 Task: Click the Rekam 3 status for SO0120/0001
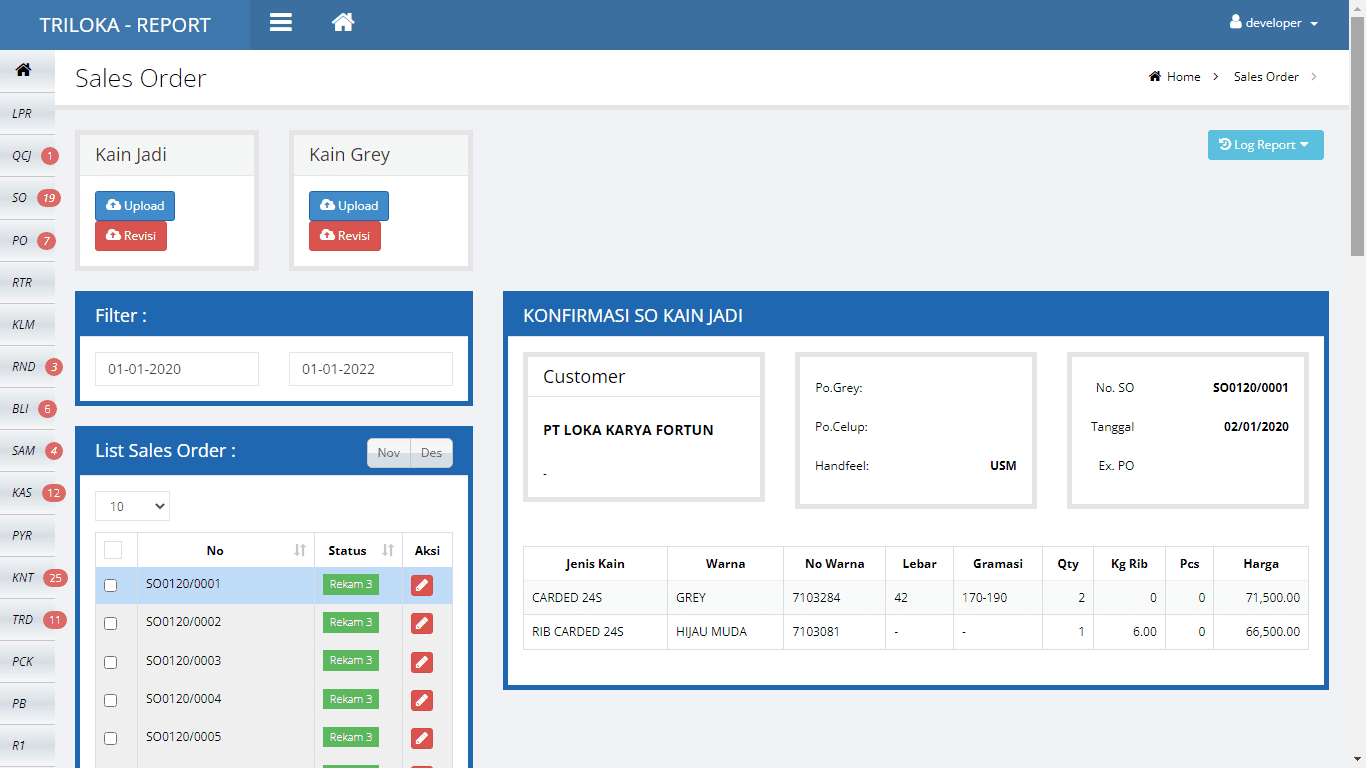351,584
